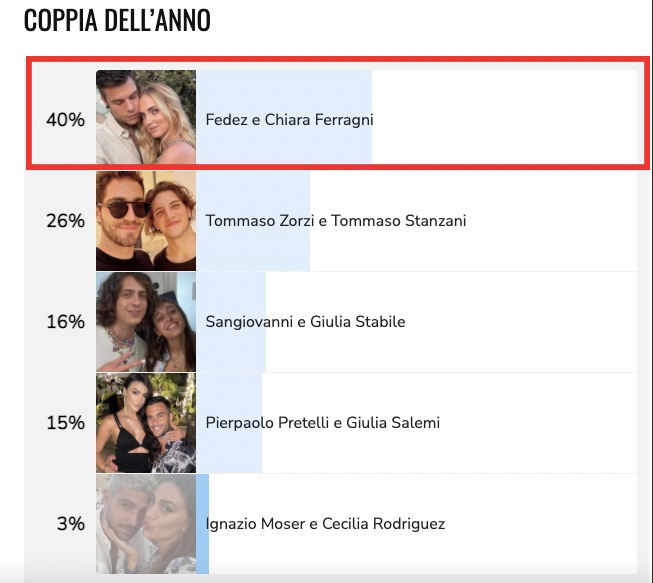Select the Tommaso Zorzi and Tommaso Stanzani photo
This screenshot has height=583, width=653.
point(146,221)
